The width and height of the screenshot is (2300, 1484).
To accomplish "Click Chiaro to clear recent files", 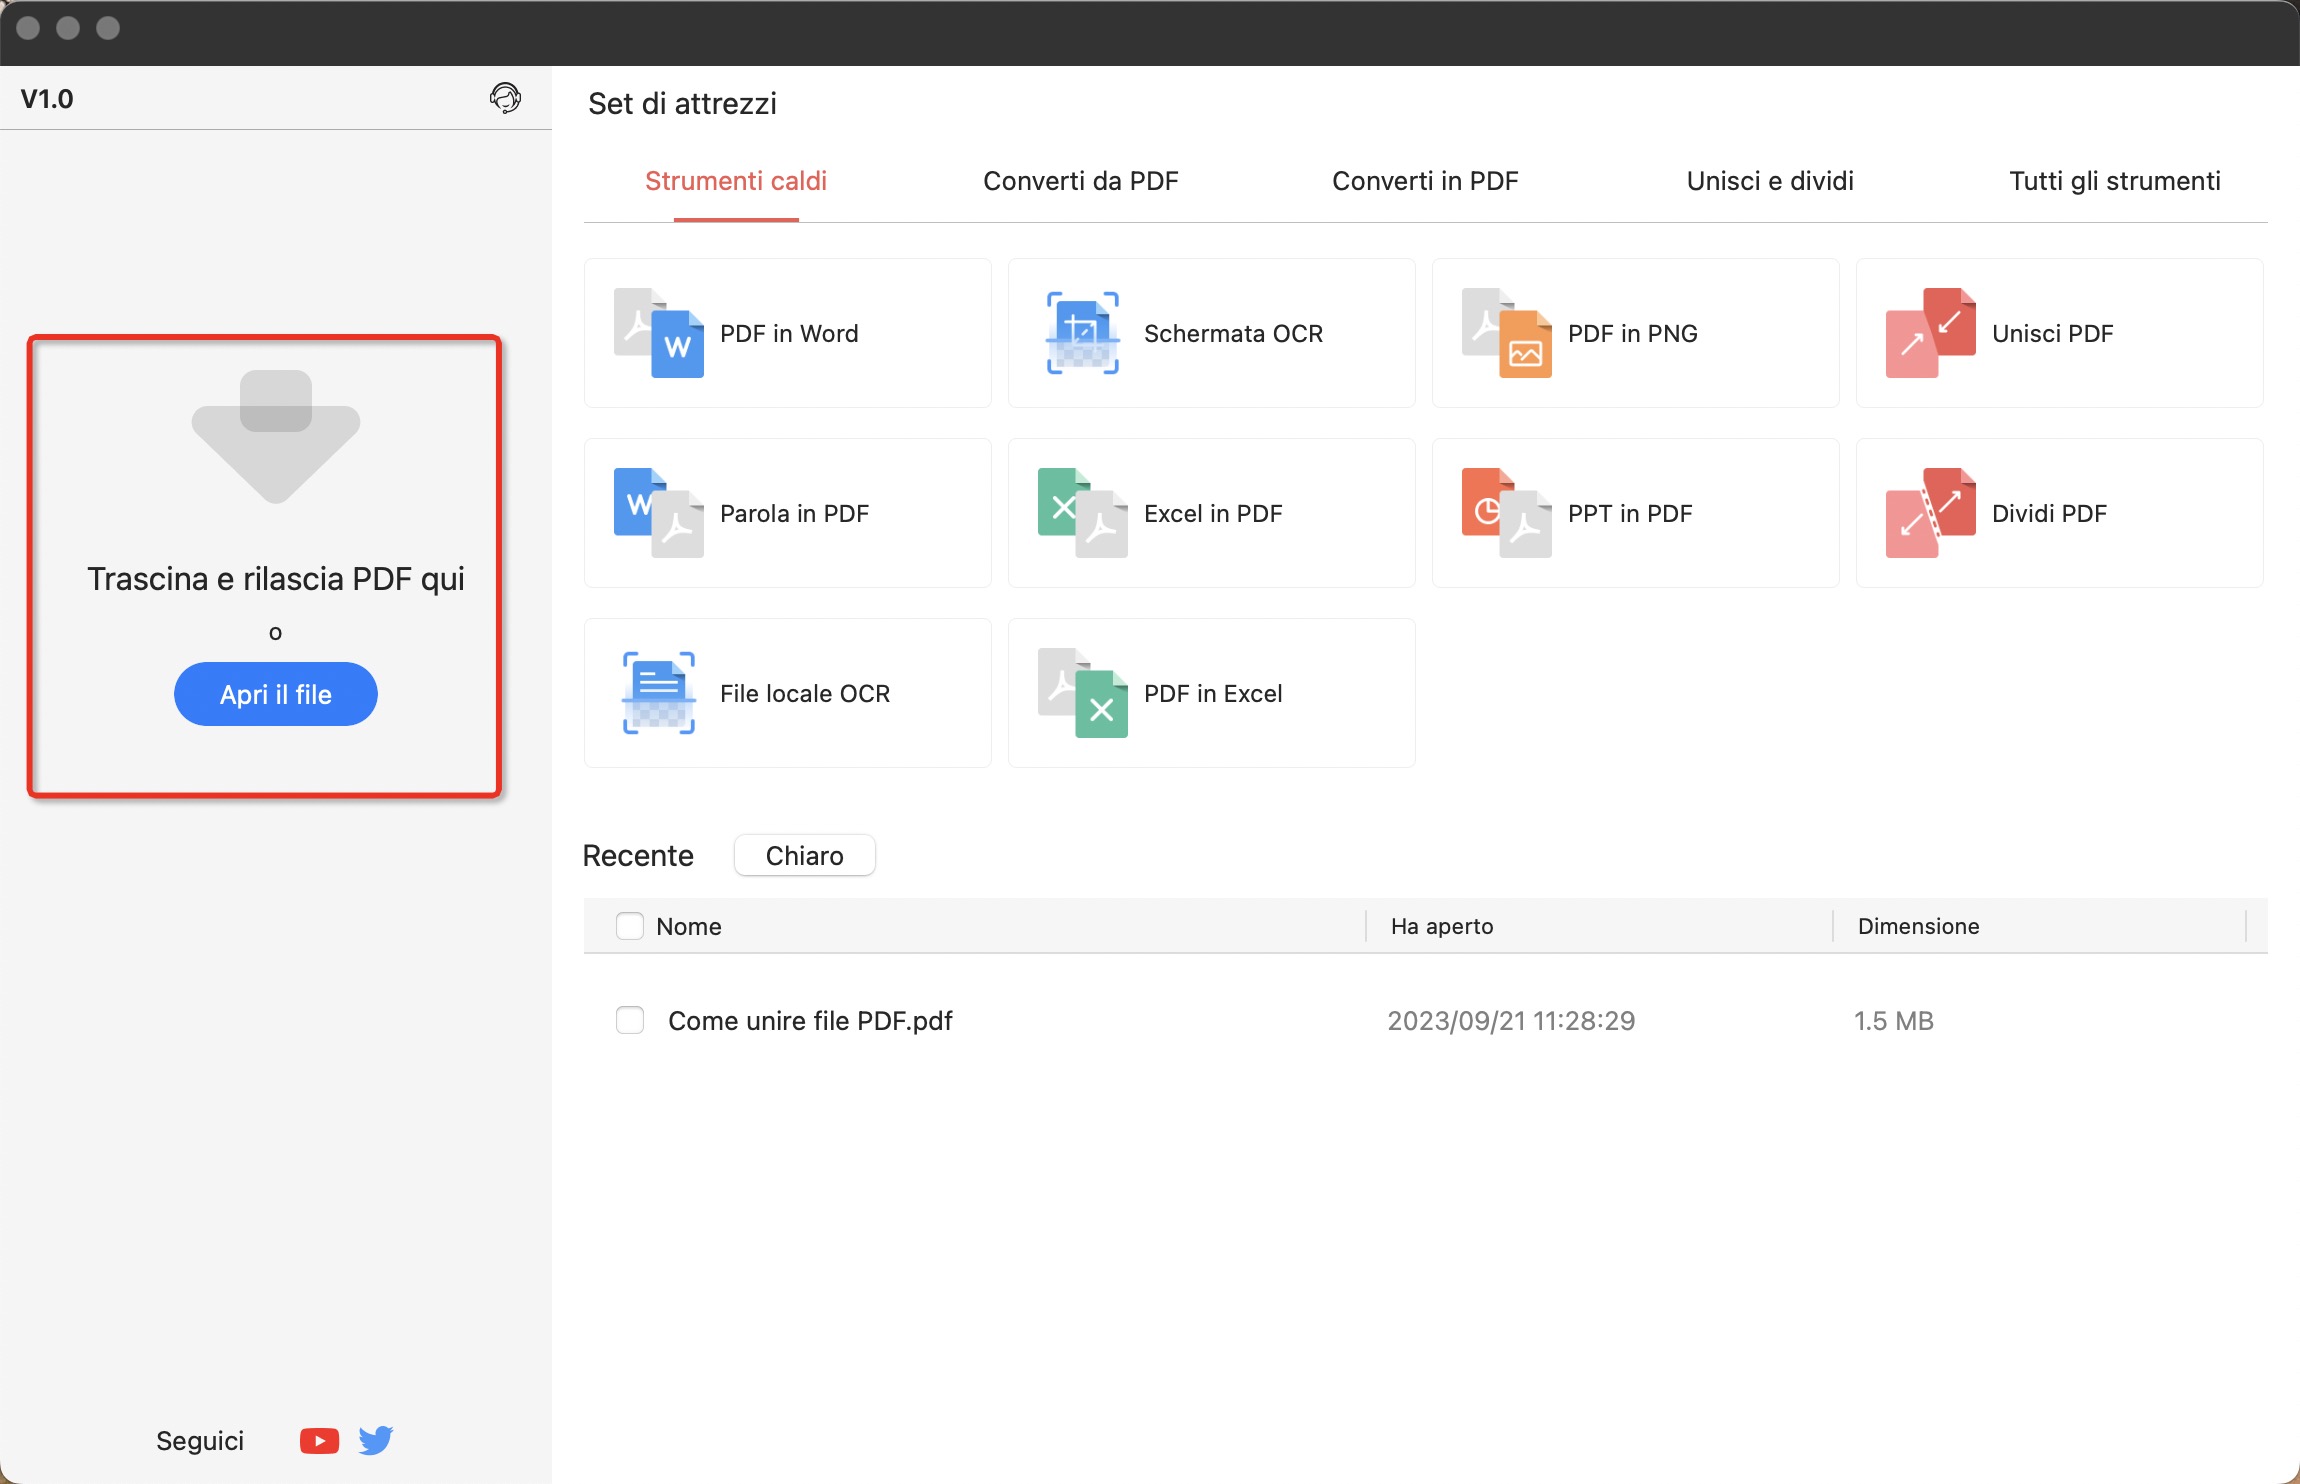I will tap(803, 855).
